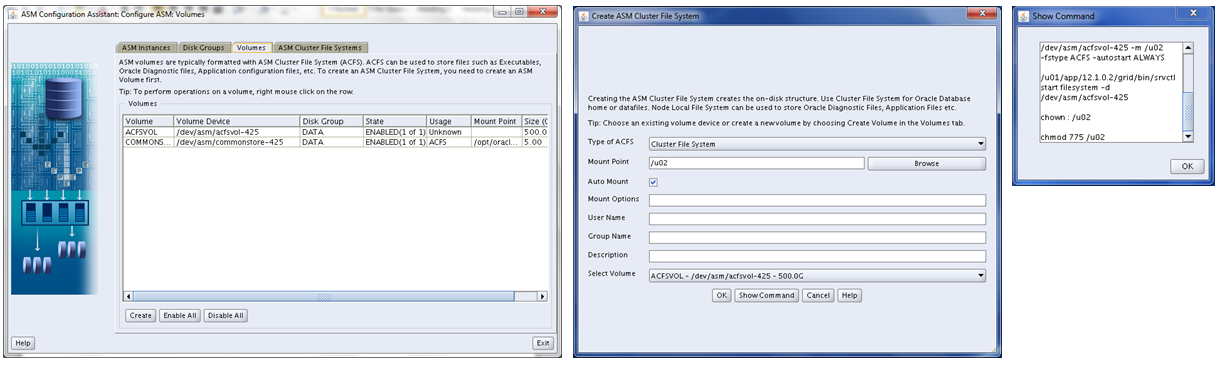
Task: Click the Create volume button
Action: point(140,315)
